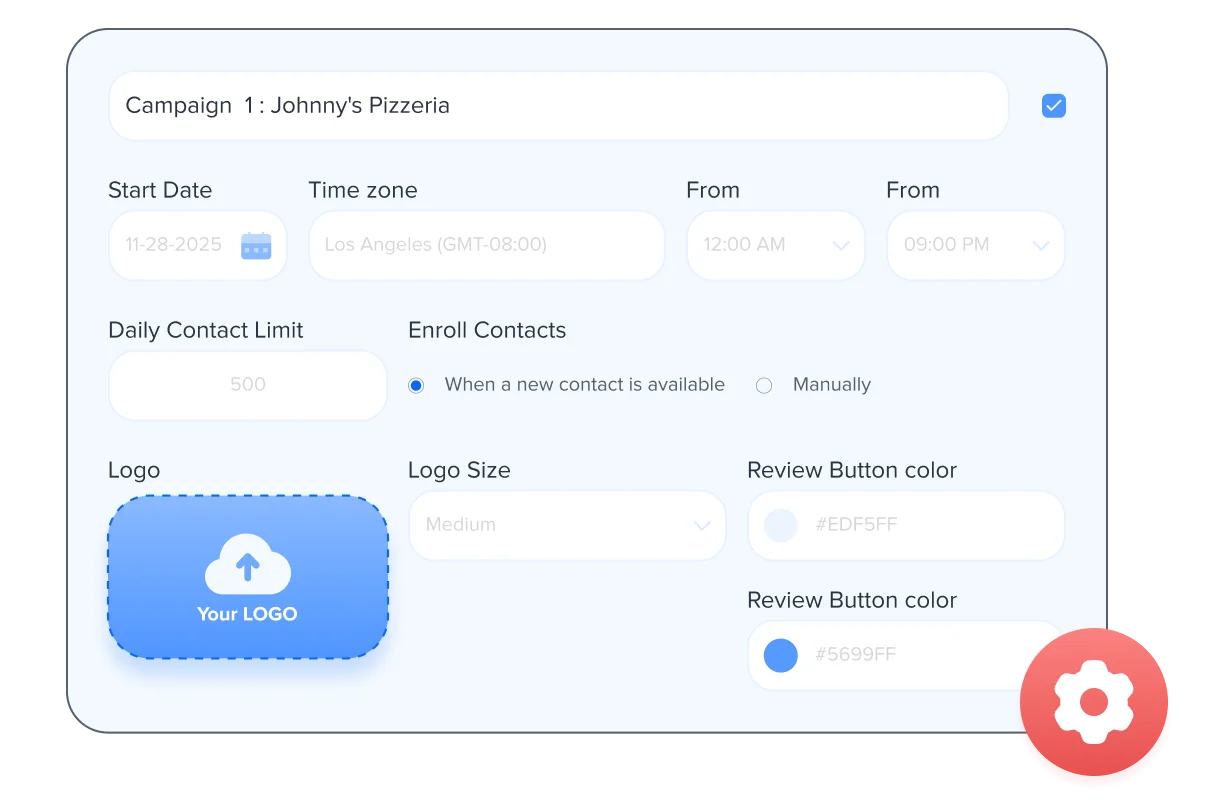
Task: Expand the 12:00 AM time dropdown
Action: (842, 245)
